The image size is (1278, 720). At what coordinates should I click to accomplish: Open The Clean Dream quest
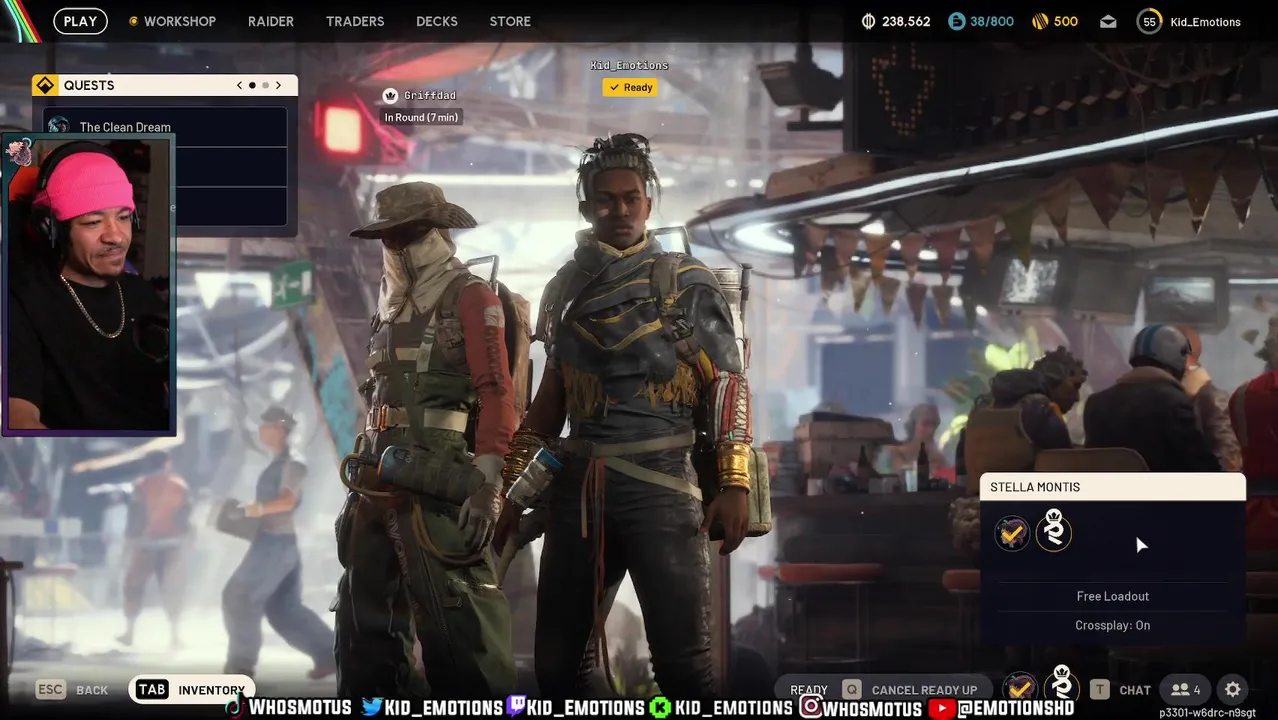click(166, 127)
